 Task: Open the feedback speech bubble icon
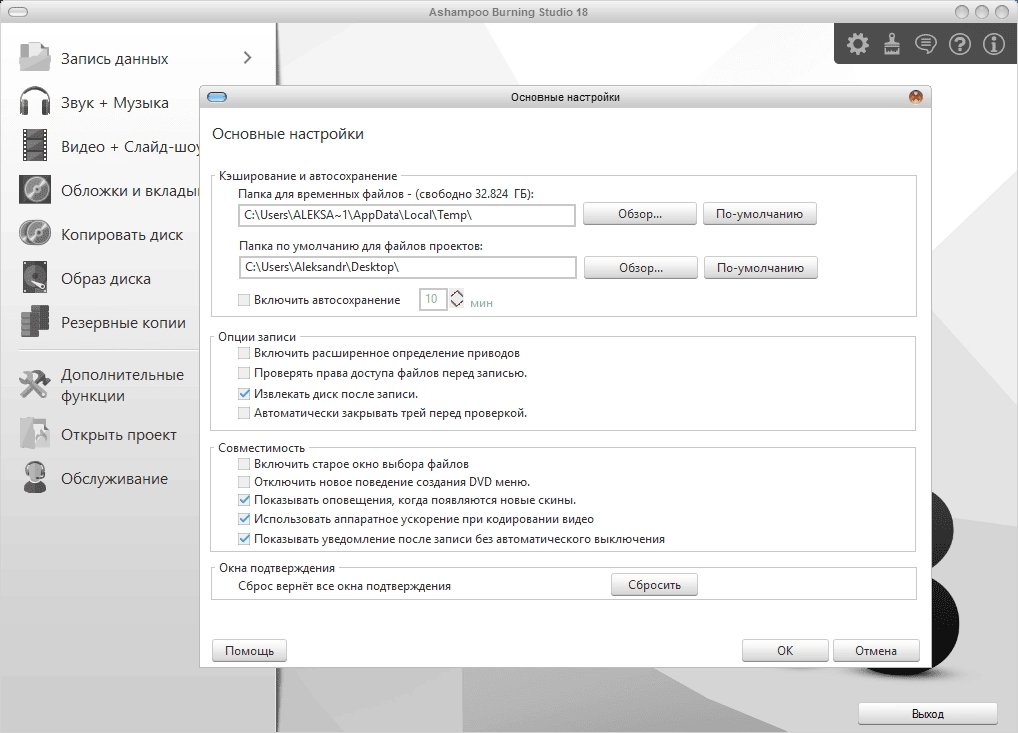click(x=926, y=44)
